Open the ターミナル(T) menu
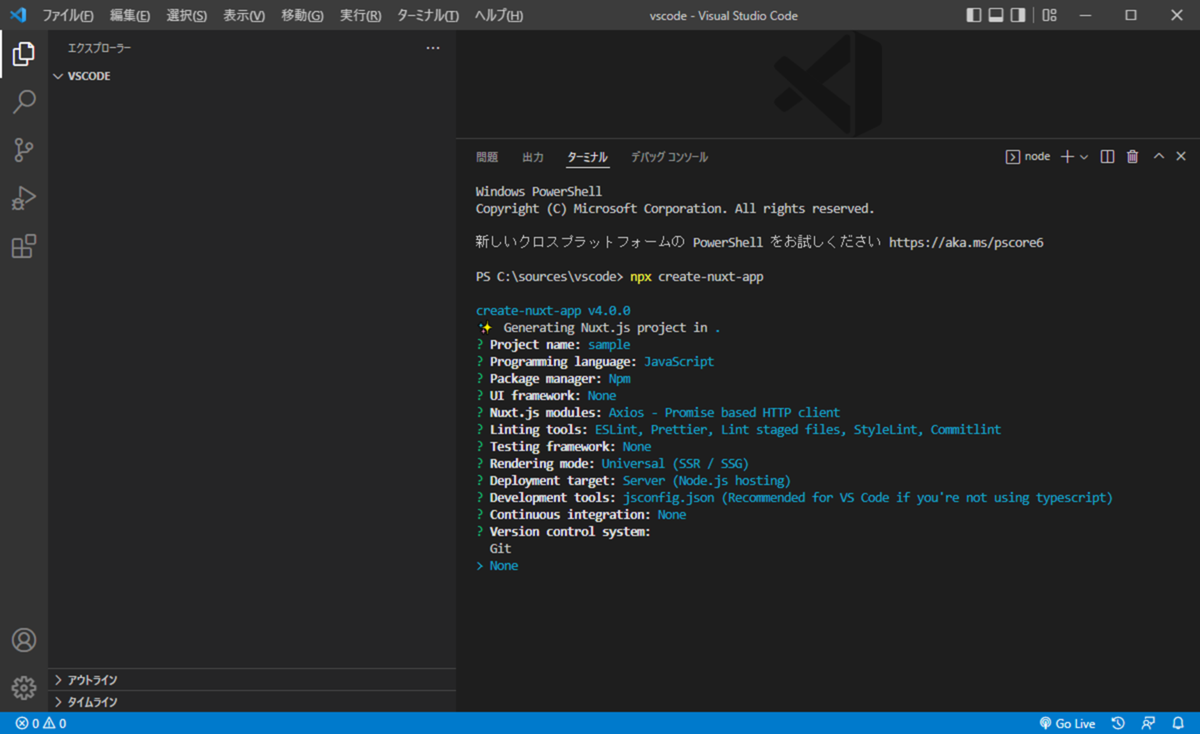 coord(428,16)
